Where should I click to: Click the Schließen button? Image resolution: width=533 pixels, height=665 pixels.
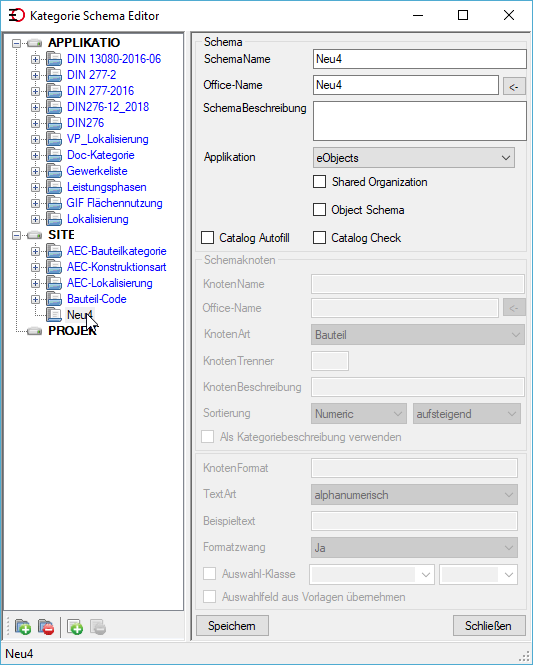coord(489,626)
